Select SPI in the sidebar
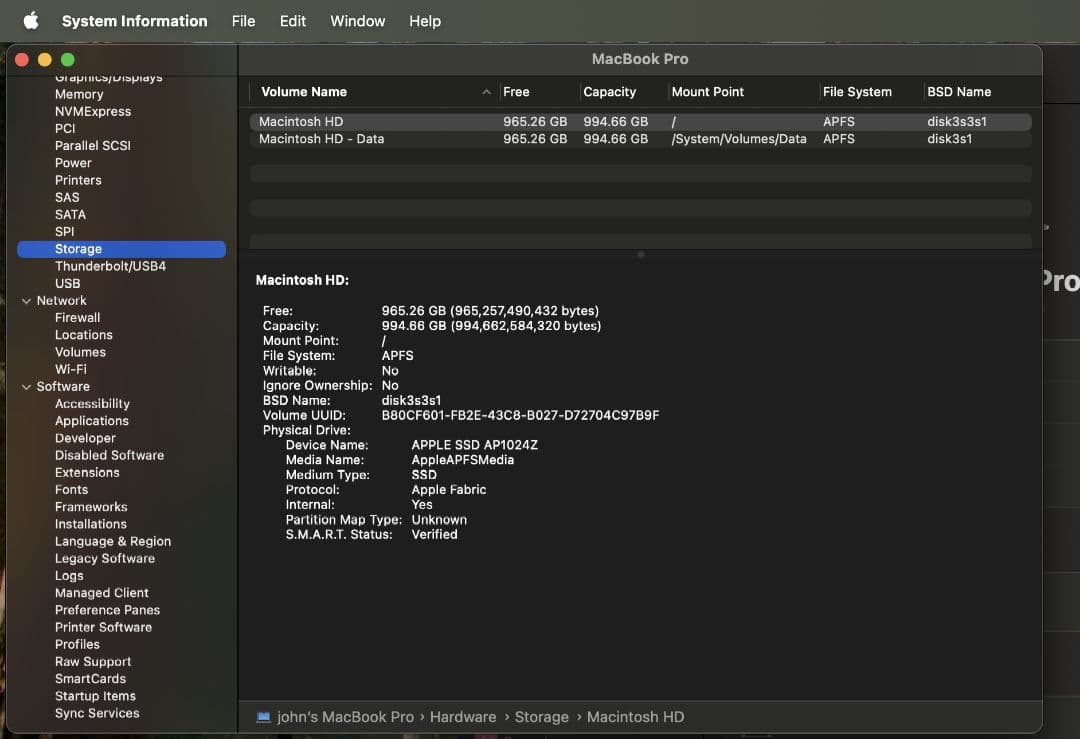Viewport: 1080px width, 739px height. point(65,232)
